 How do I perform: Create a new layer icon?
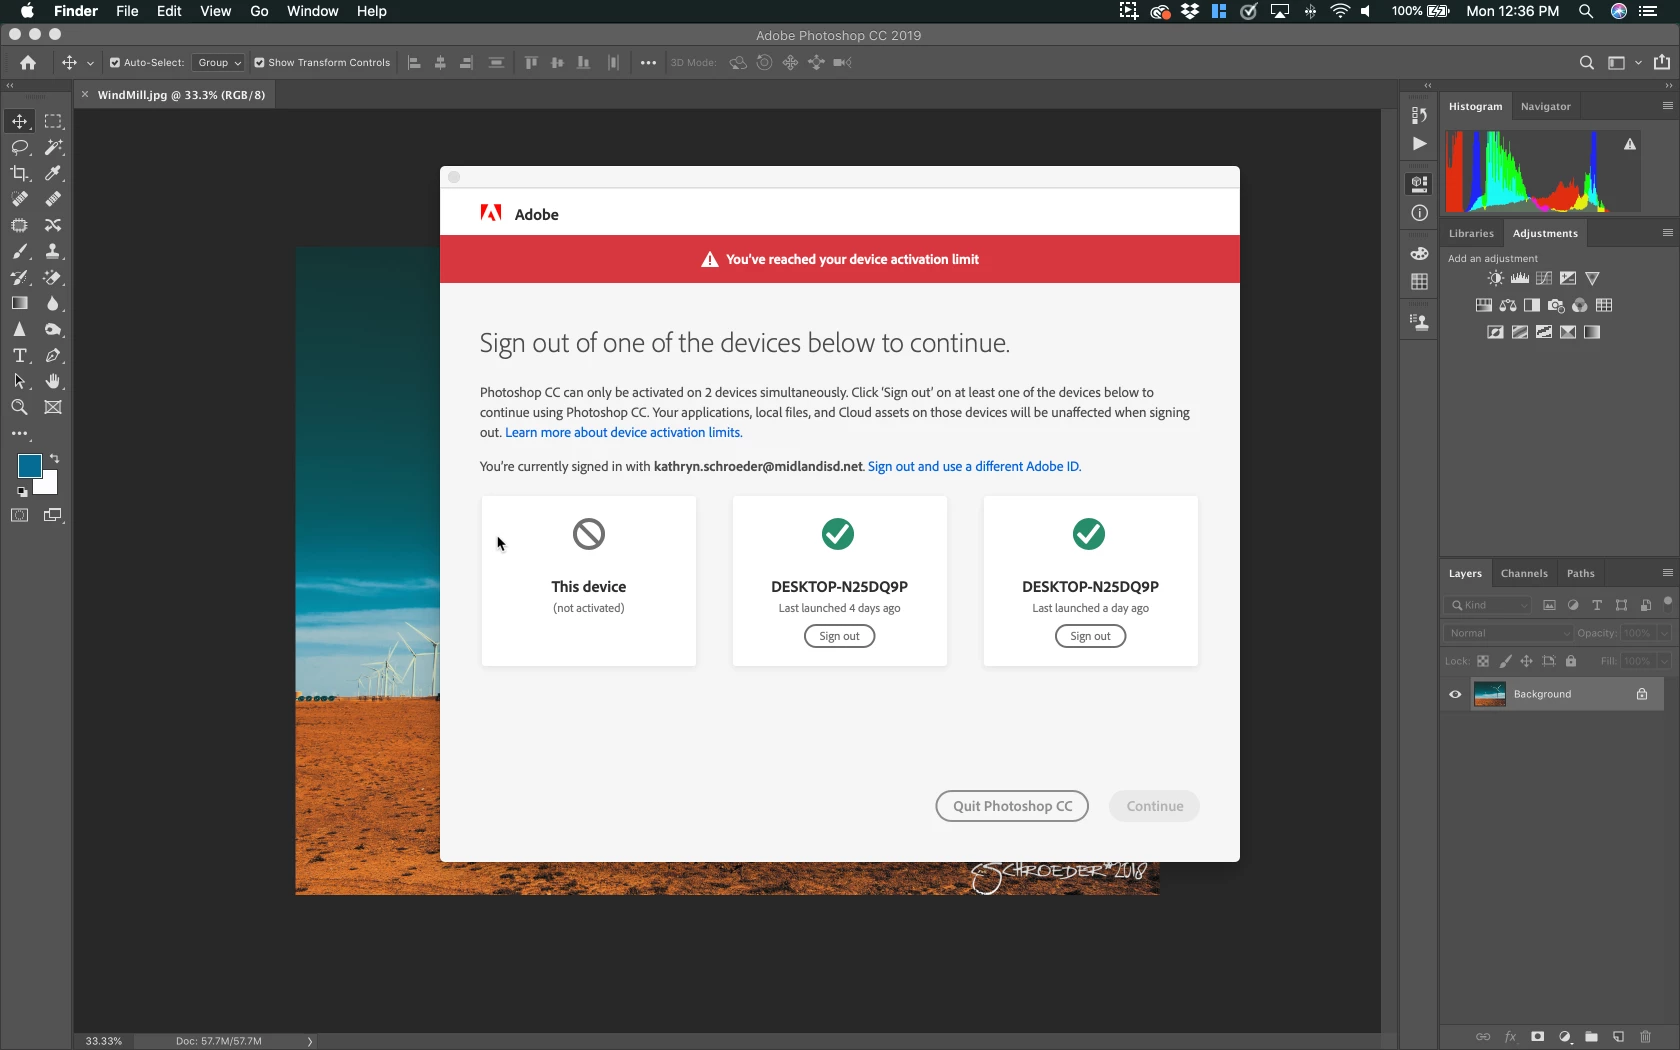point(1618,1037)
